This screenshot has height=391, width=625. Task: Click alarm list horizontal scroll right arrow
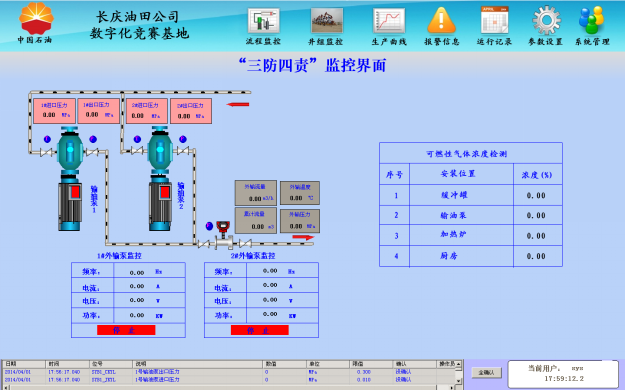pos(452,387)
